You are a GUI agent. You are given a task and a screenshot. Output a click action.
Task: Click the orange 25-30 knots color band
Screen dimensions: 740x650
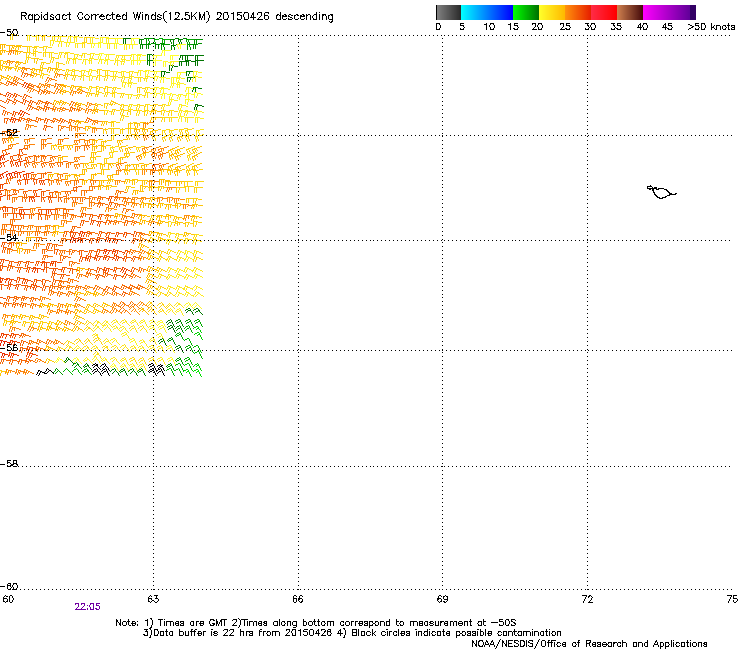pos(578,12)
